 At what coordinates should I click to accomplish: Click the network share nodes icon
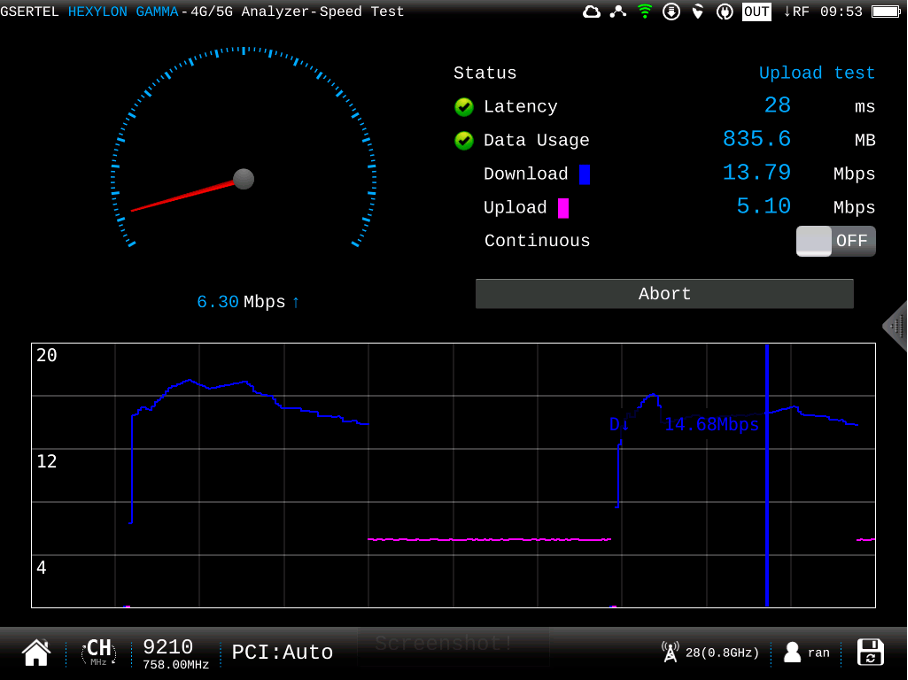[618, 12]
